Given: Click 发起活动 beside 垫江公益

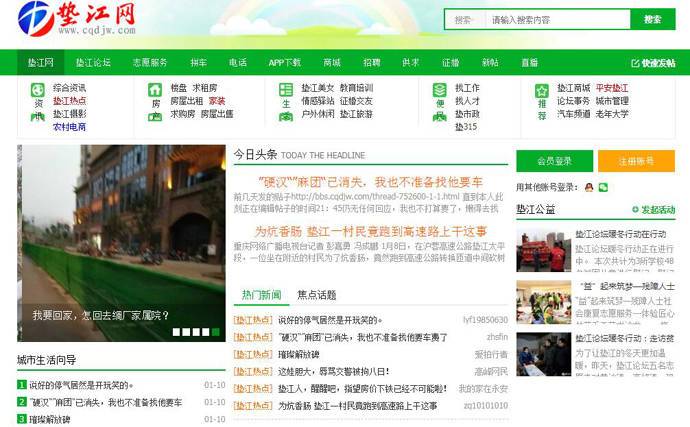Looking at the screenshot, I should click(657, 210).
